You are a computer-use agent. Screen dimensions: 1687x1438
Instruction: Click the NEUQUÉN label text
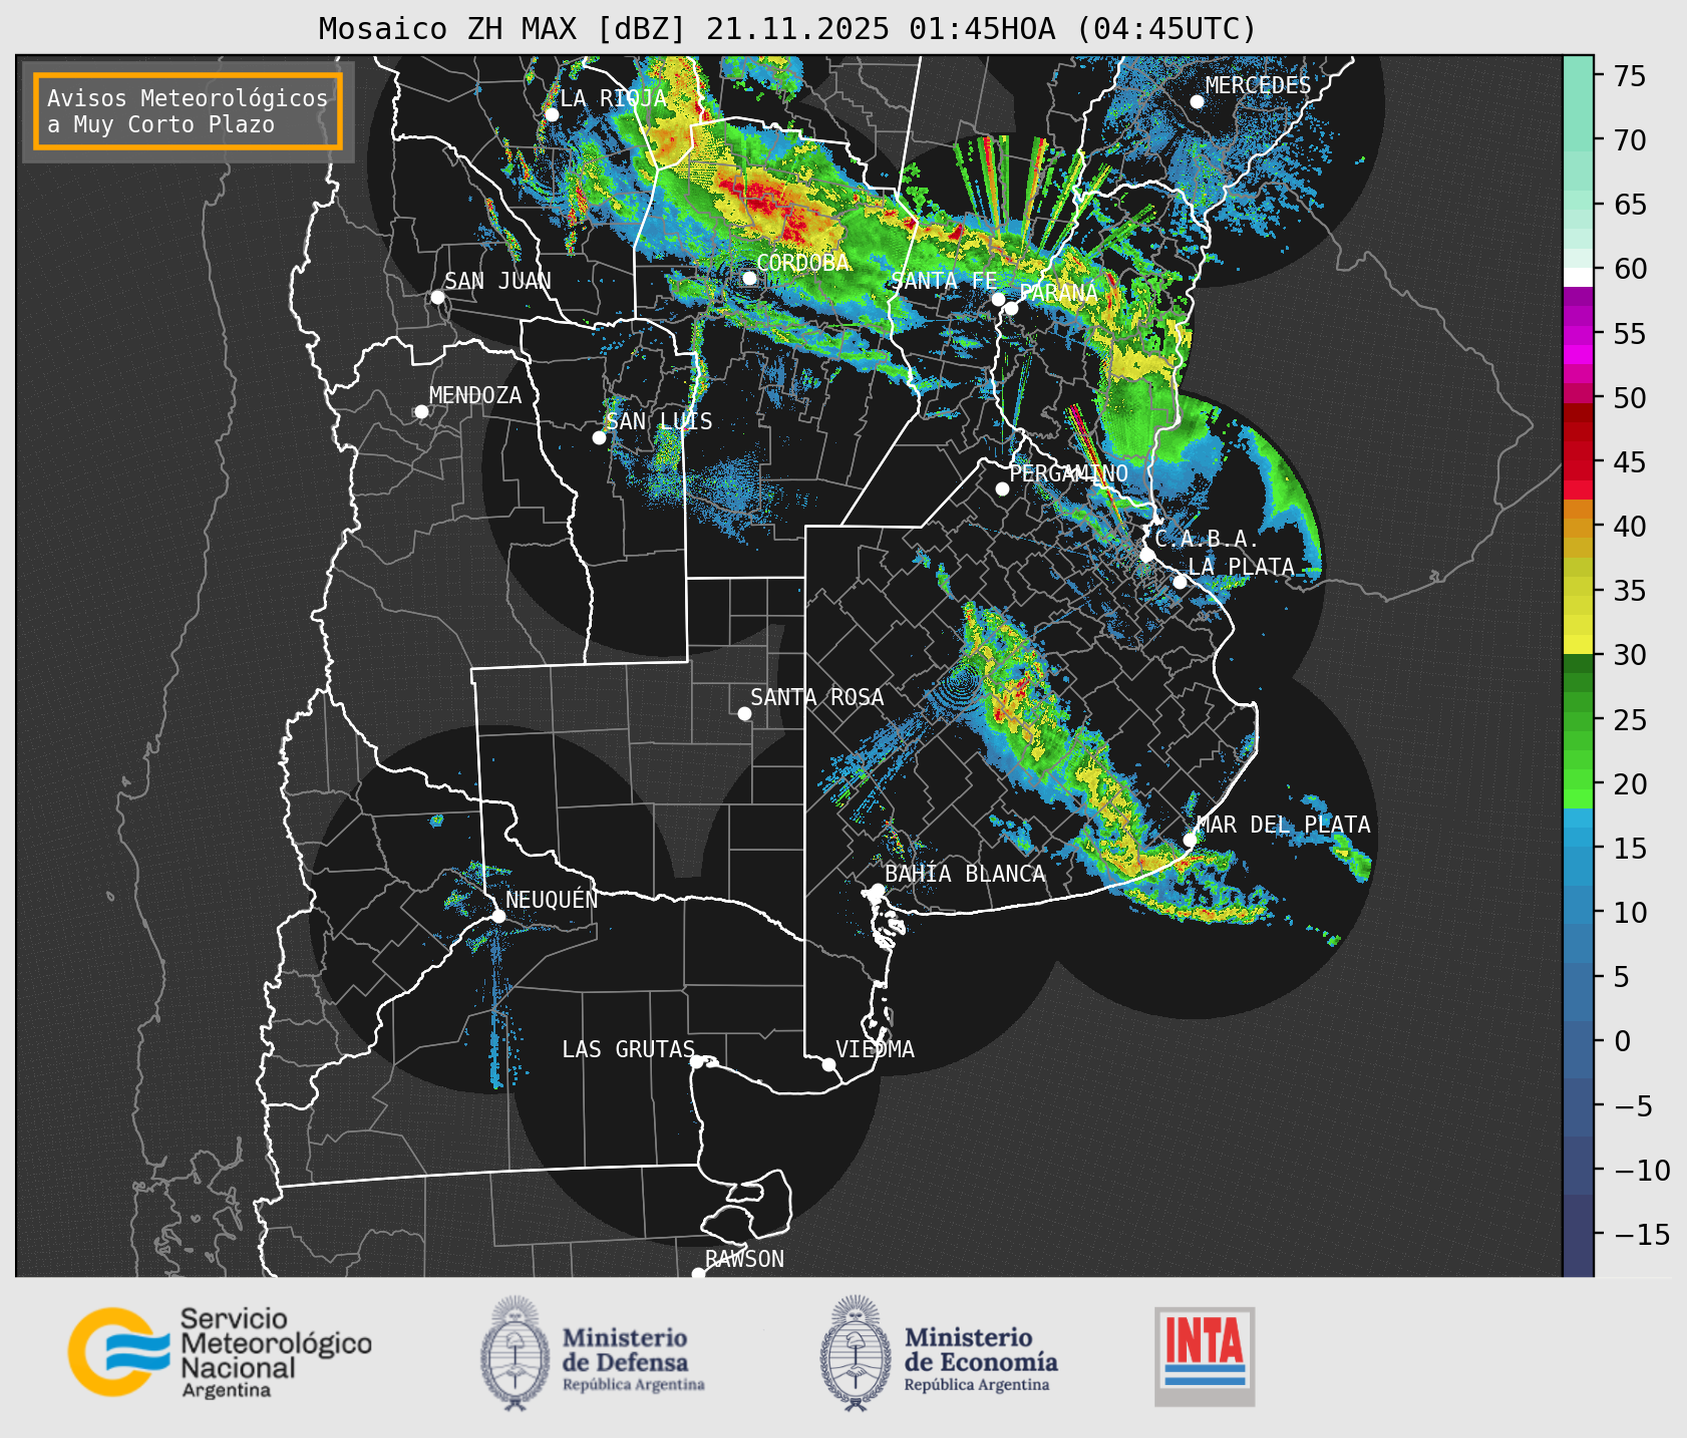point(552,898)
